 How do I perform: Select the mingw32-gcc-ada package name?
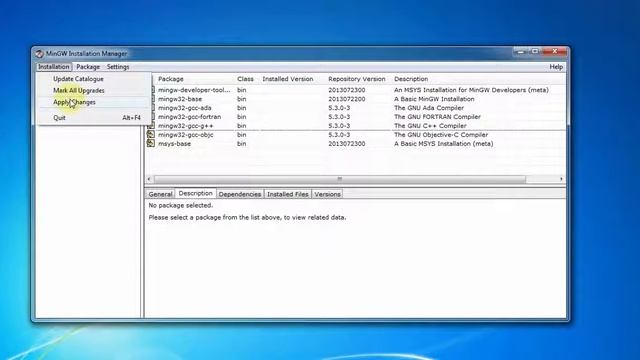184,108
